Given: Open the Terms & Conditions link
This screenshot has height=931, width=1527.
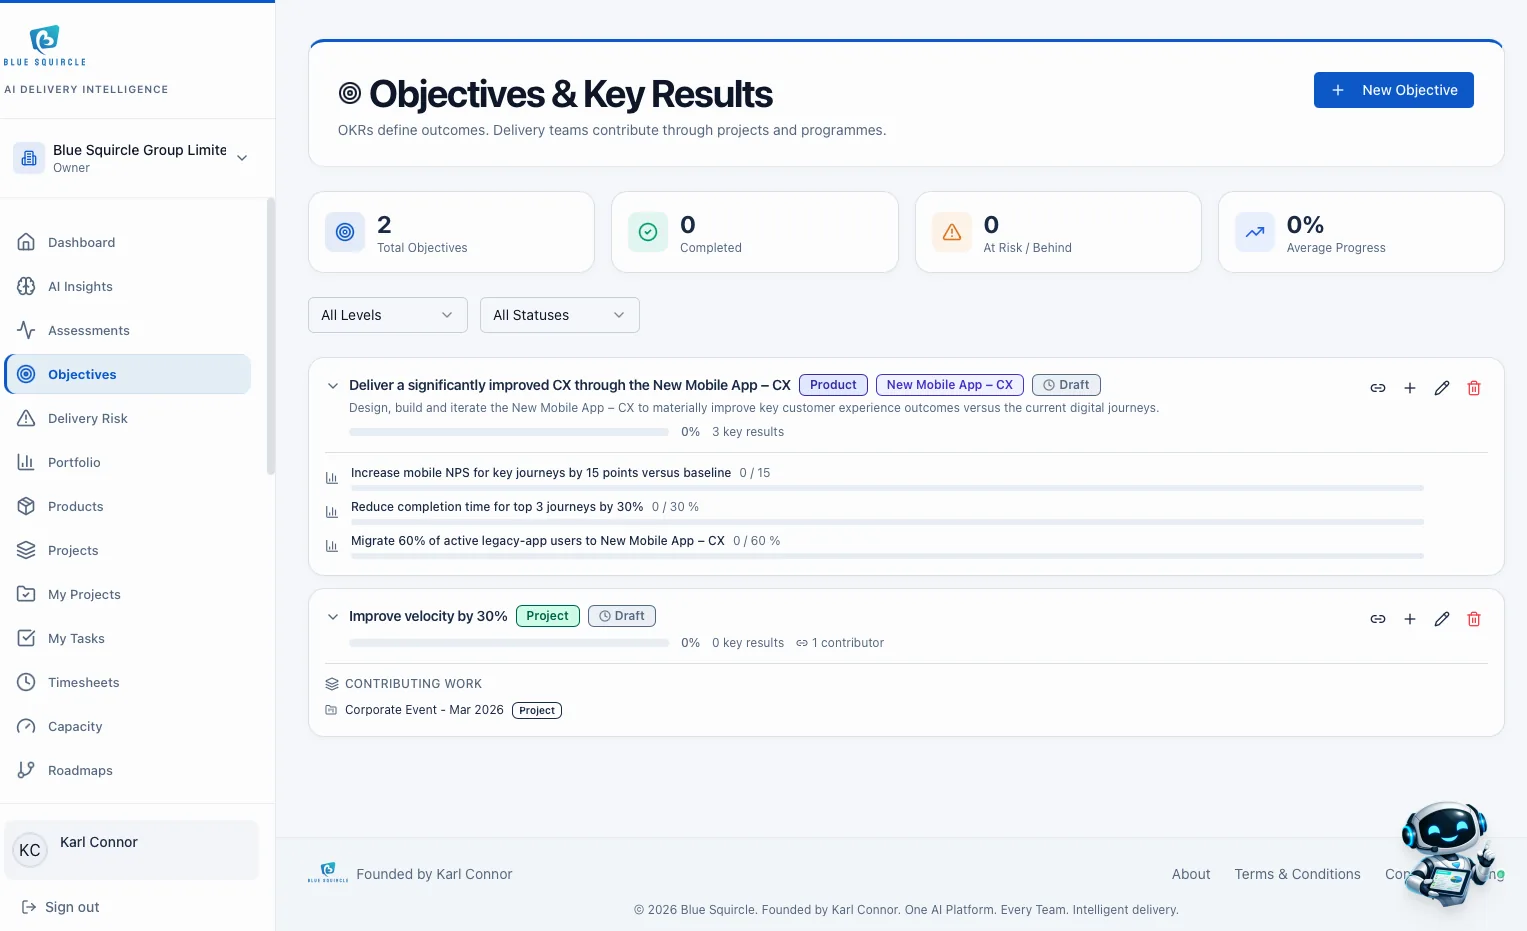Looking at the screenshot, I should [1298, 874].
